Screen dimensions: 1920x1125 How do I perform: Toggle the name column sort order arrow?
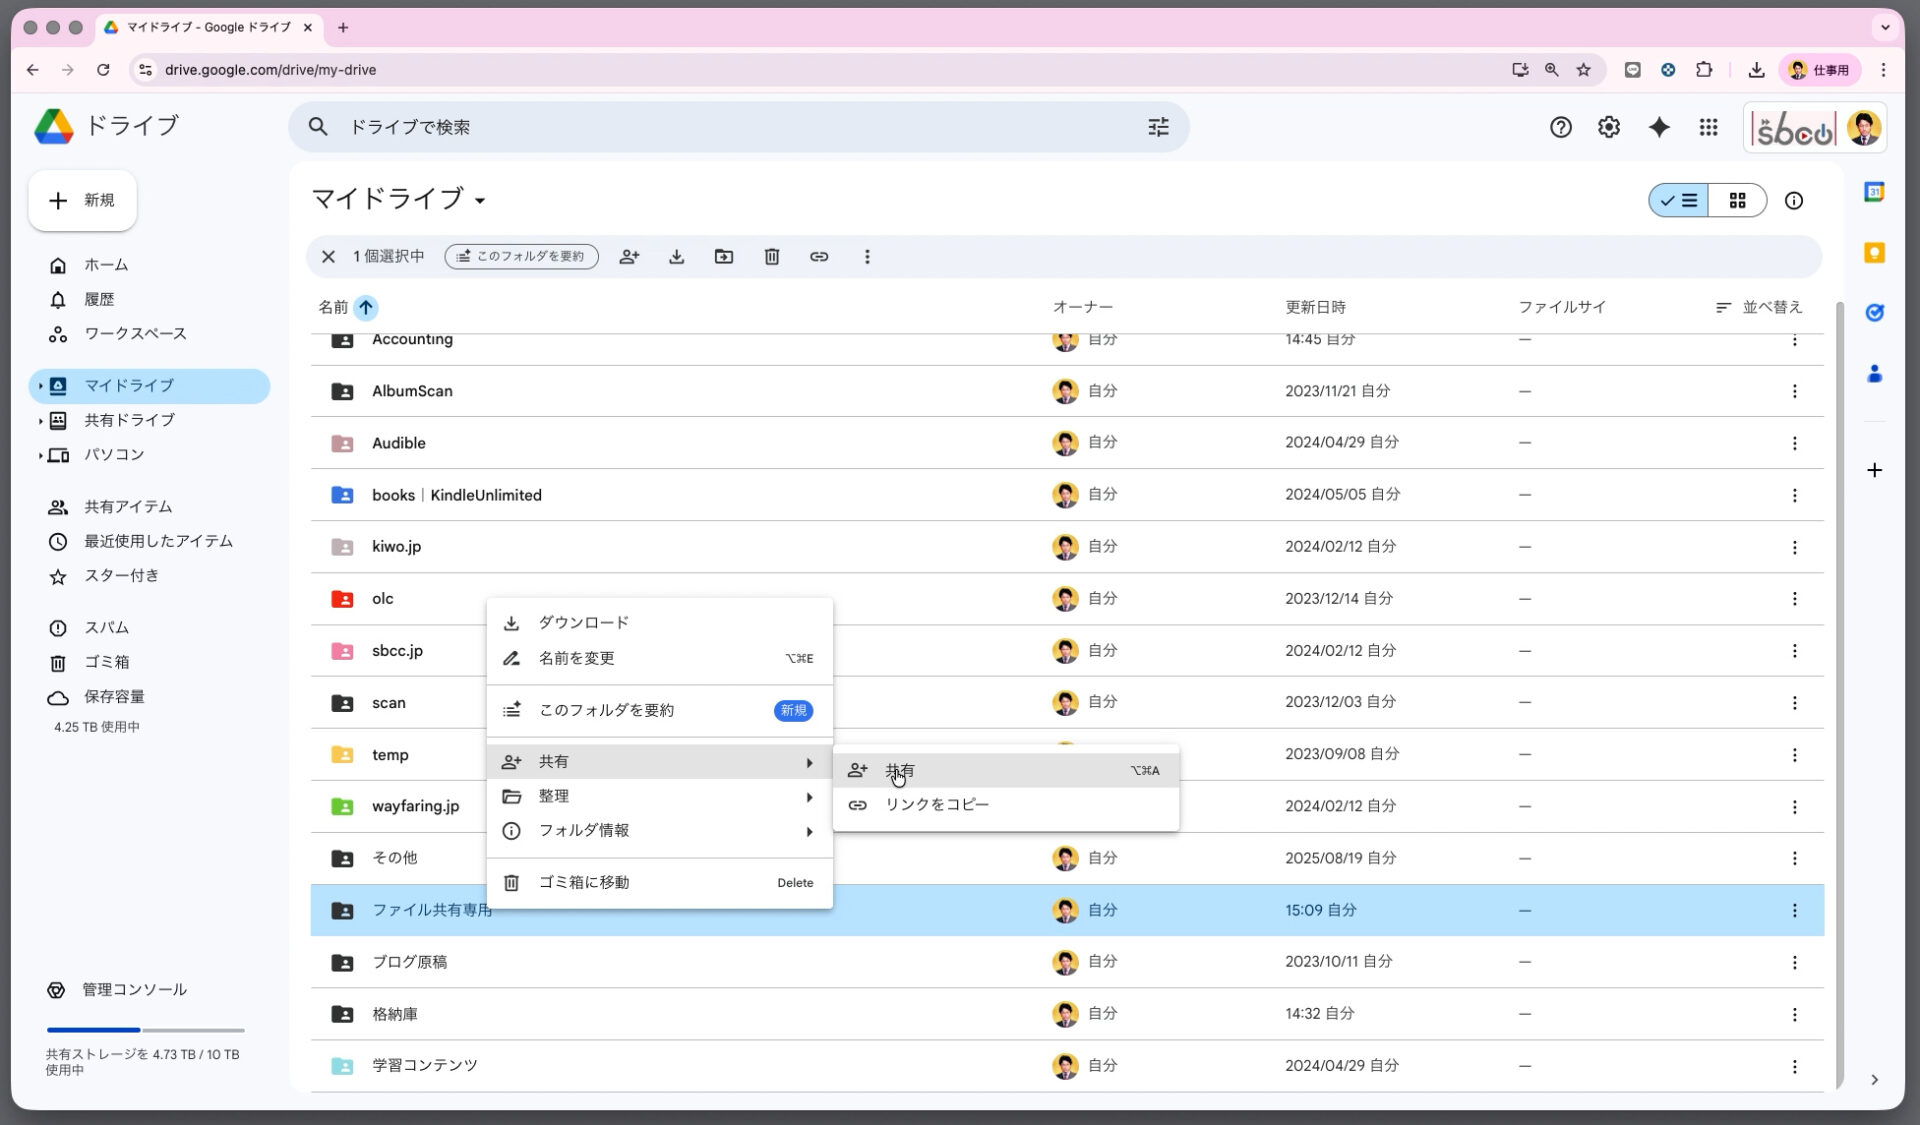tap(367, 308)
